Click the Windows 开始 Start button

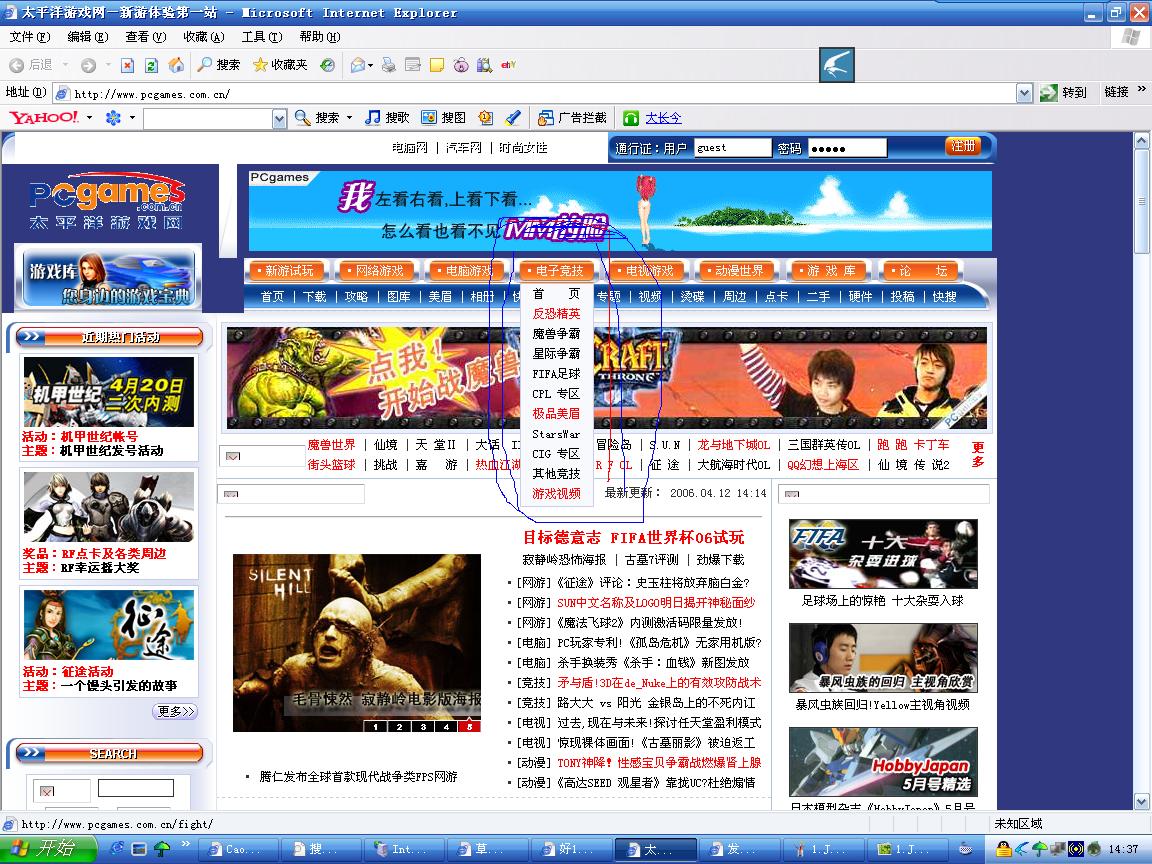coord(47,849)
